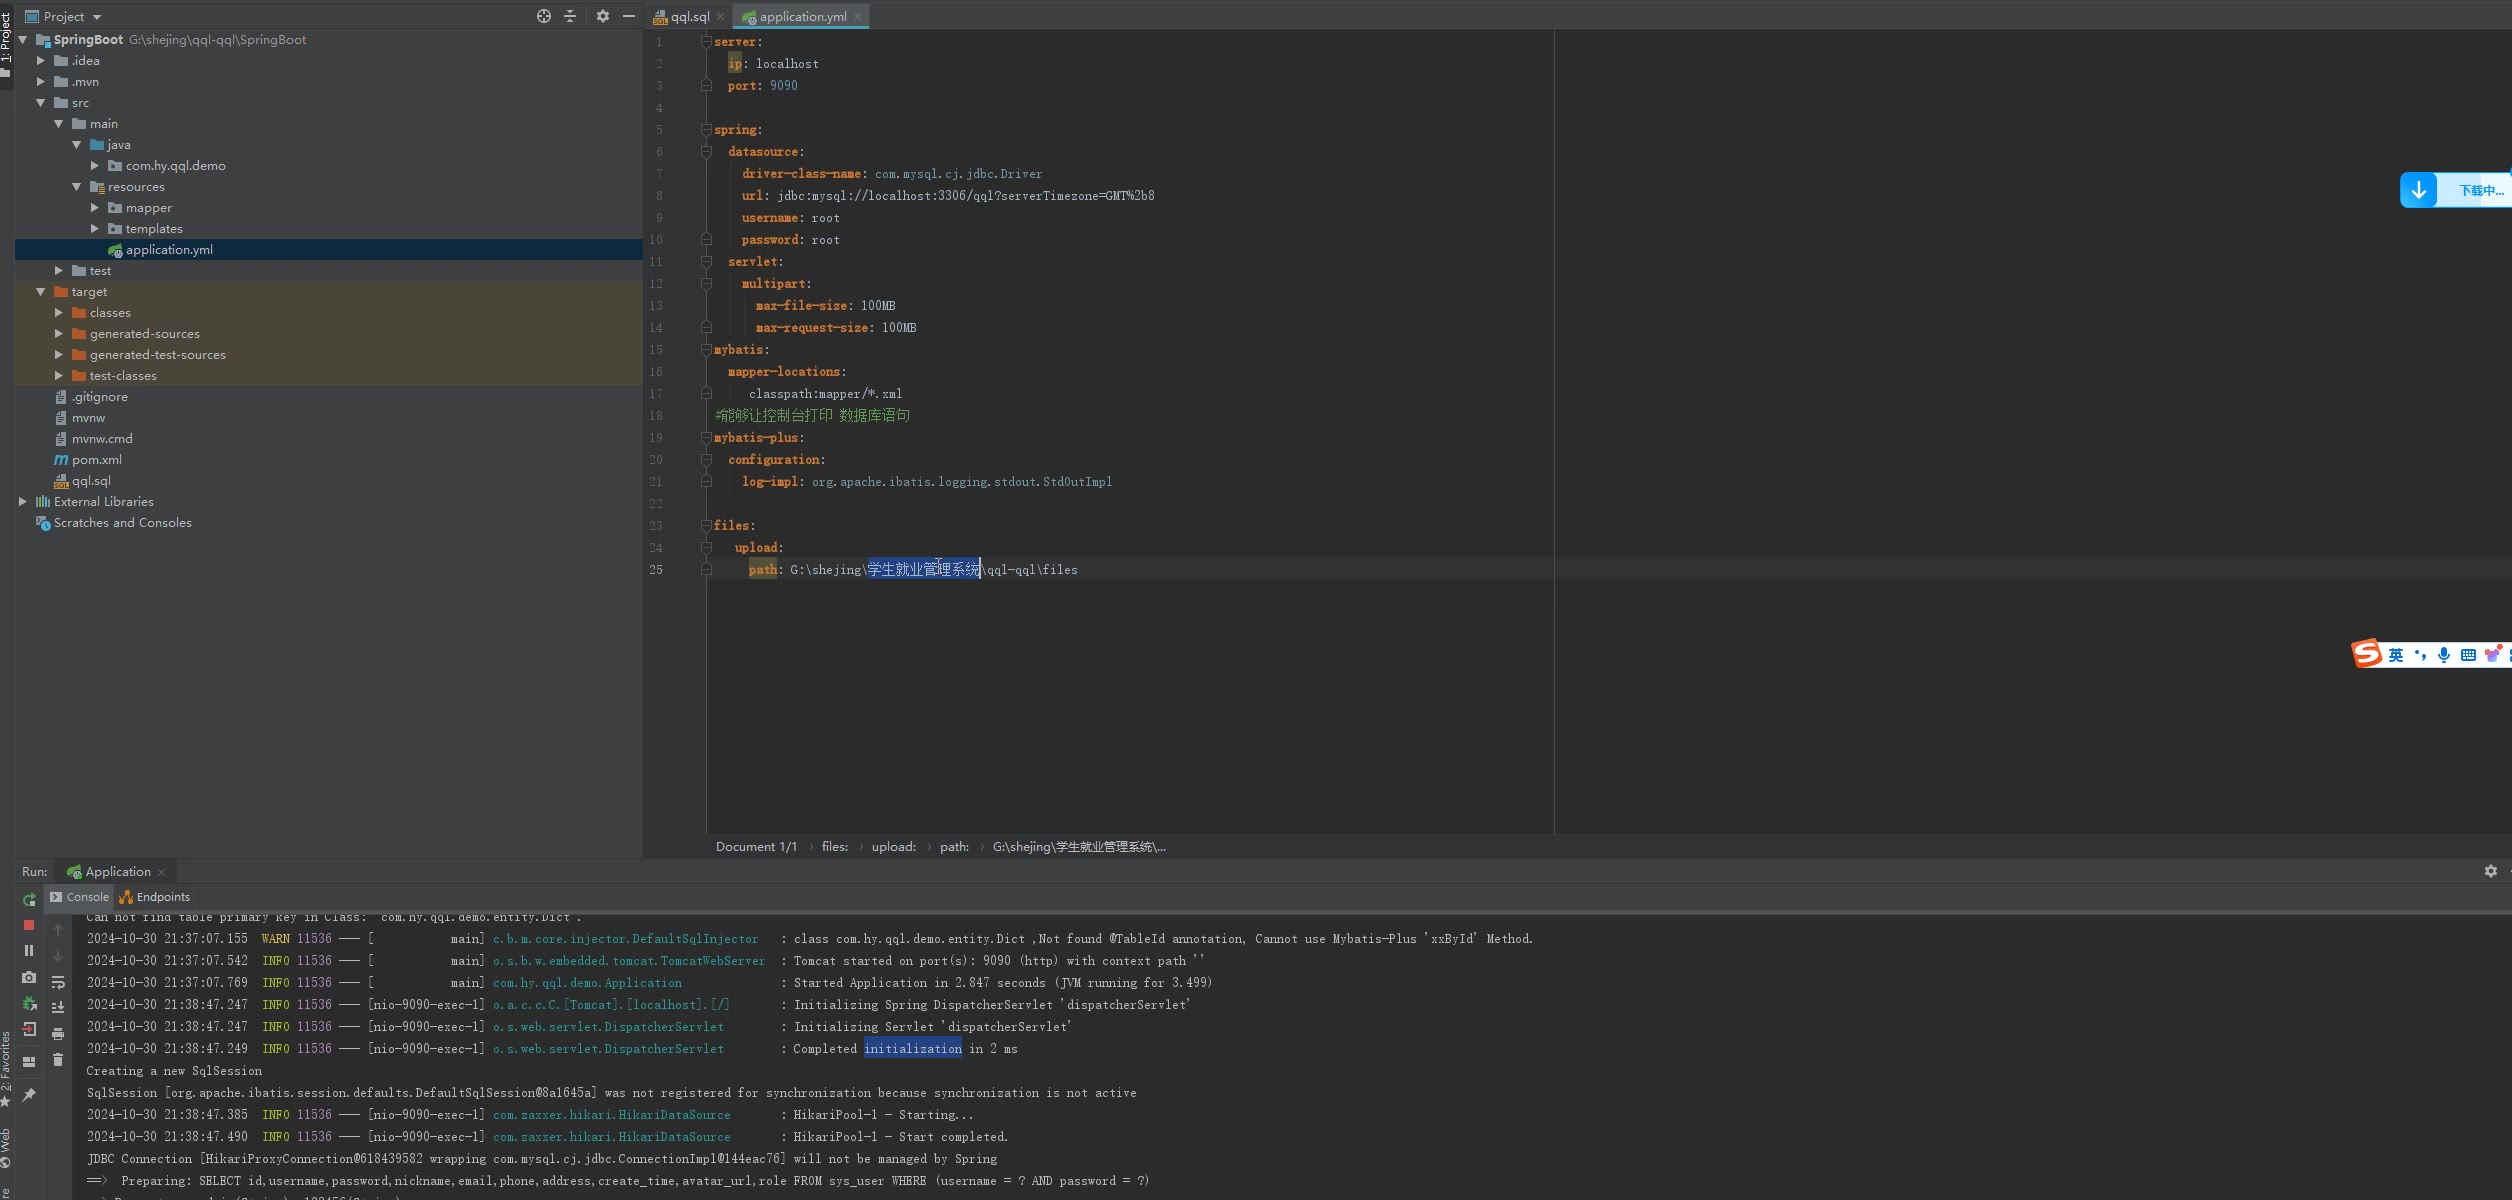Clear console output with the trash icon
This screenshot has width=2512, height=1200.
tap(58, 1060)
